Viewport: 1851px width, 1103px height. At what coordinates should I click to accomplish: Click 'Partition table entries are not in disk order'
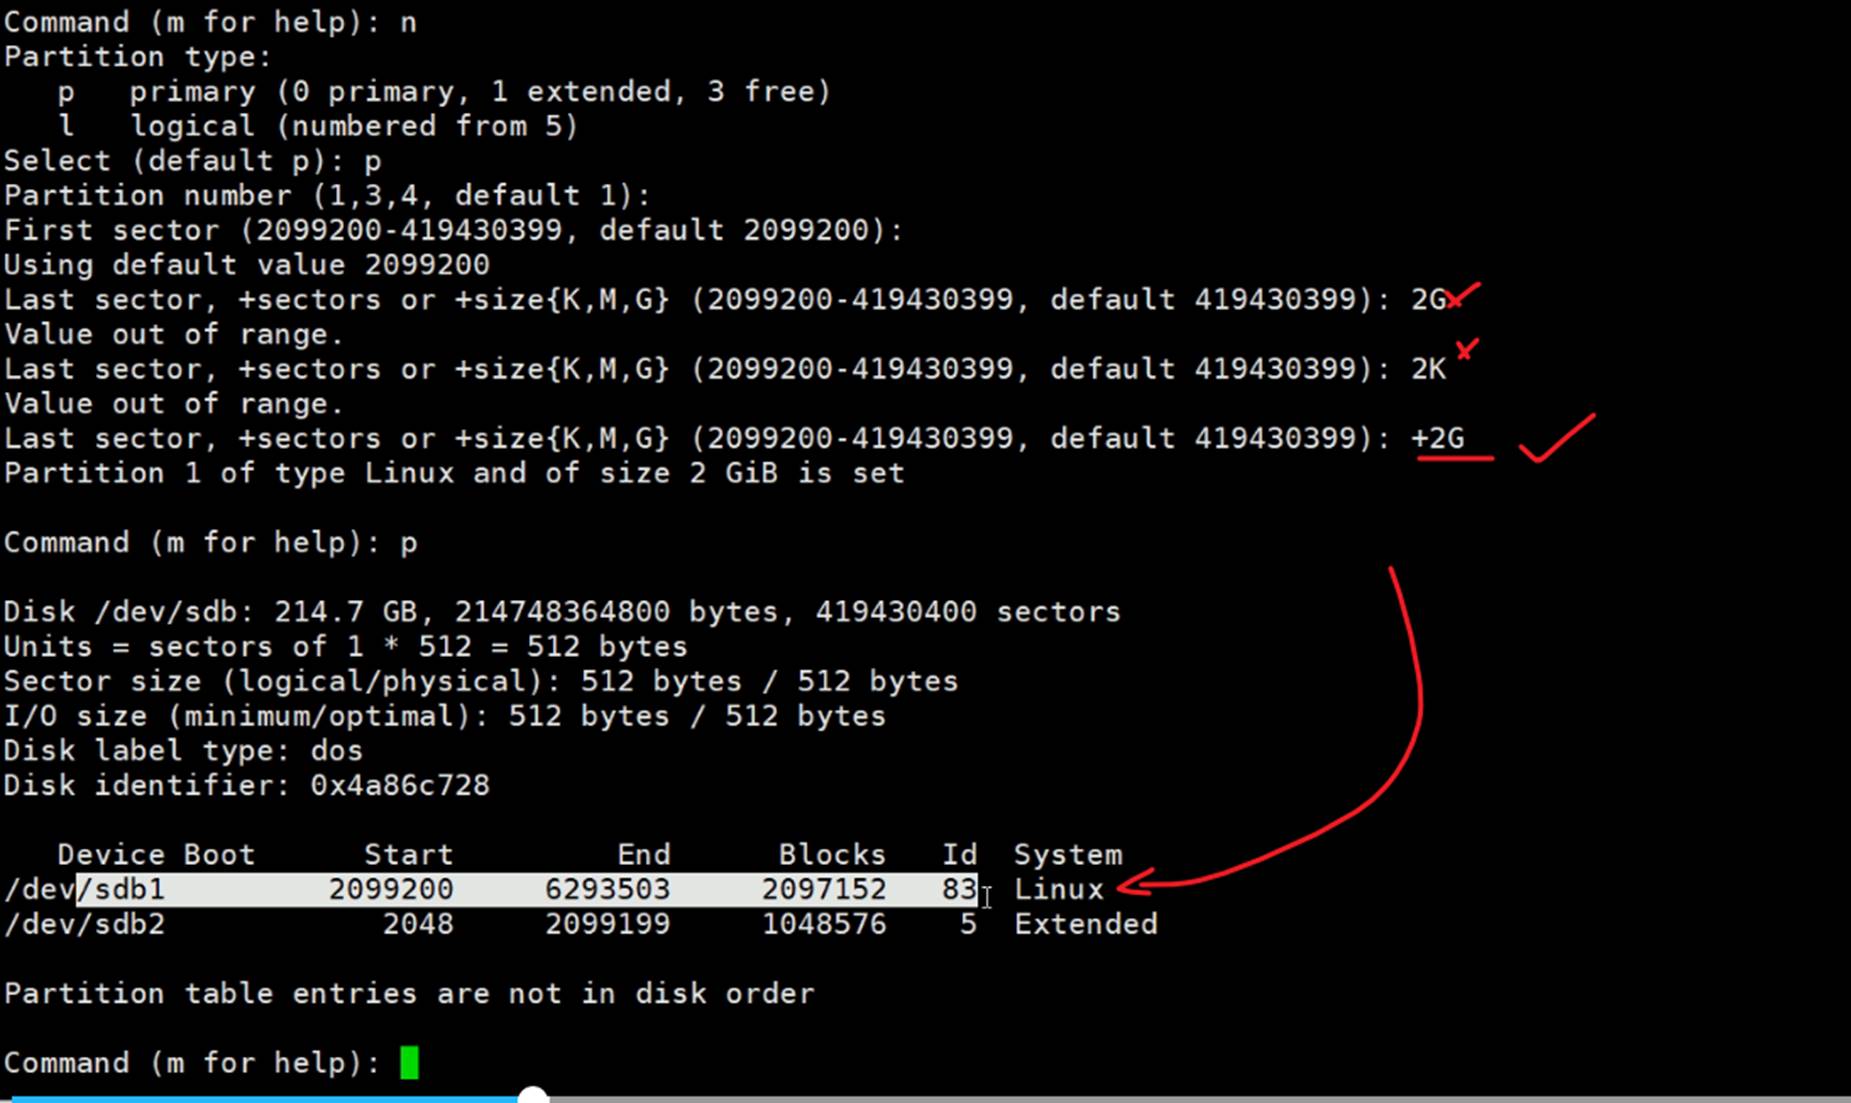point(409,993)
